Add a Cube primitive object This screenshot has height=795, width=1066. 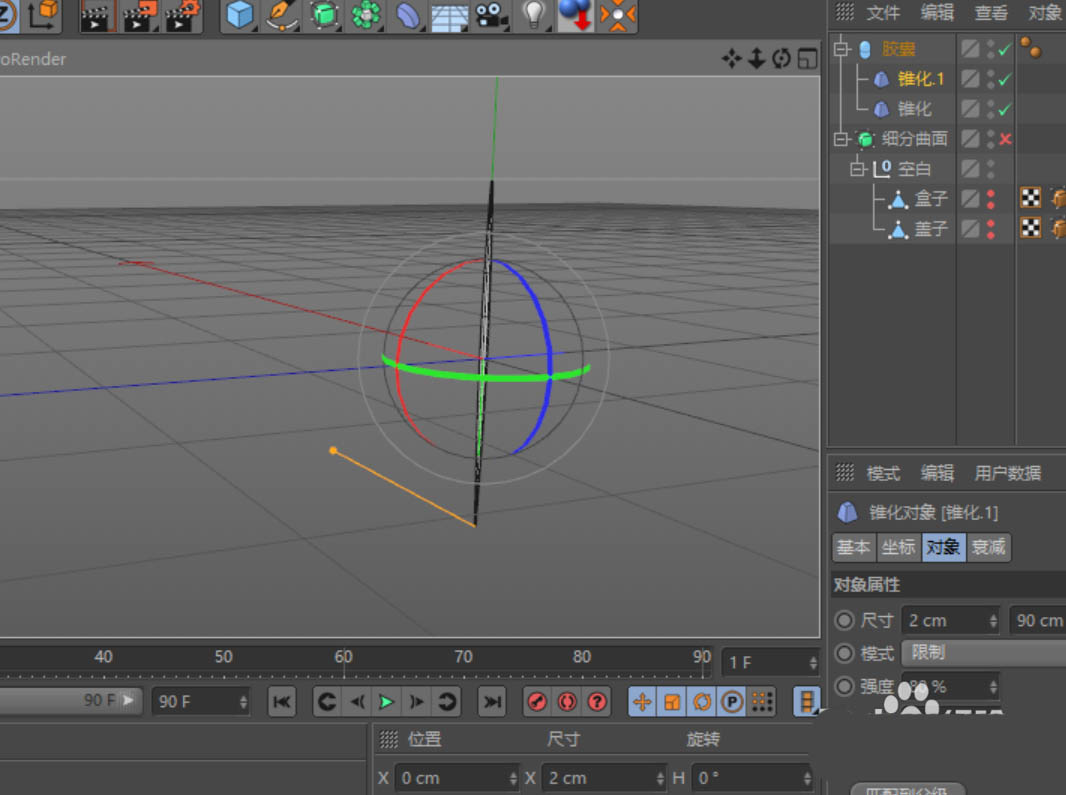pos(240,15)
